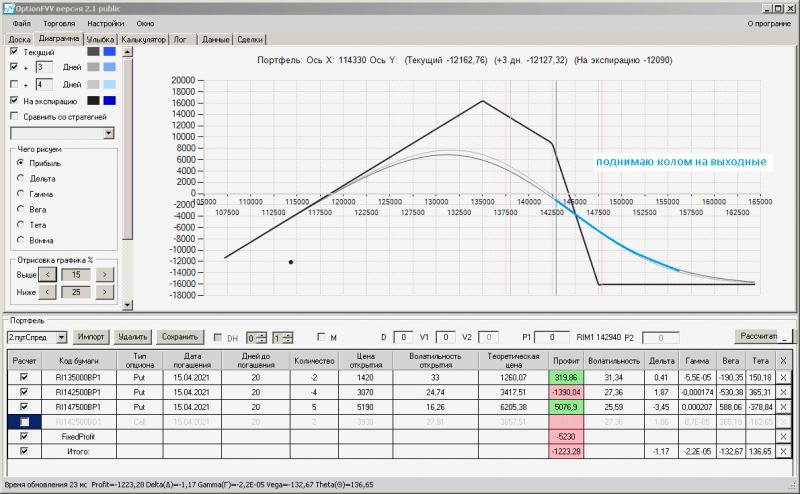Click the Профит column header
Viewport: 800px width, 494px height.
(x=566, y=361)
